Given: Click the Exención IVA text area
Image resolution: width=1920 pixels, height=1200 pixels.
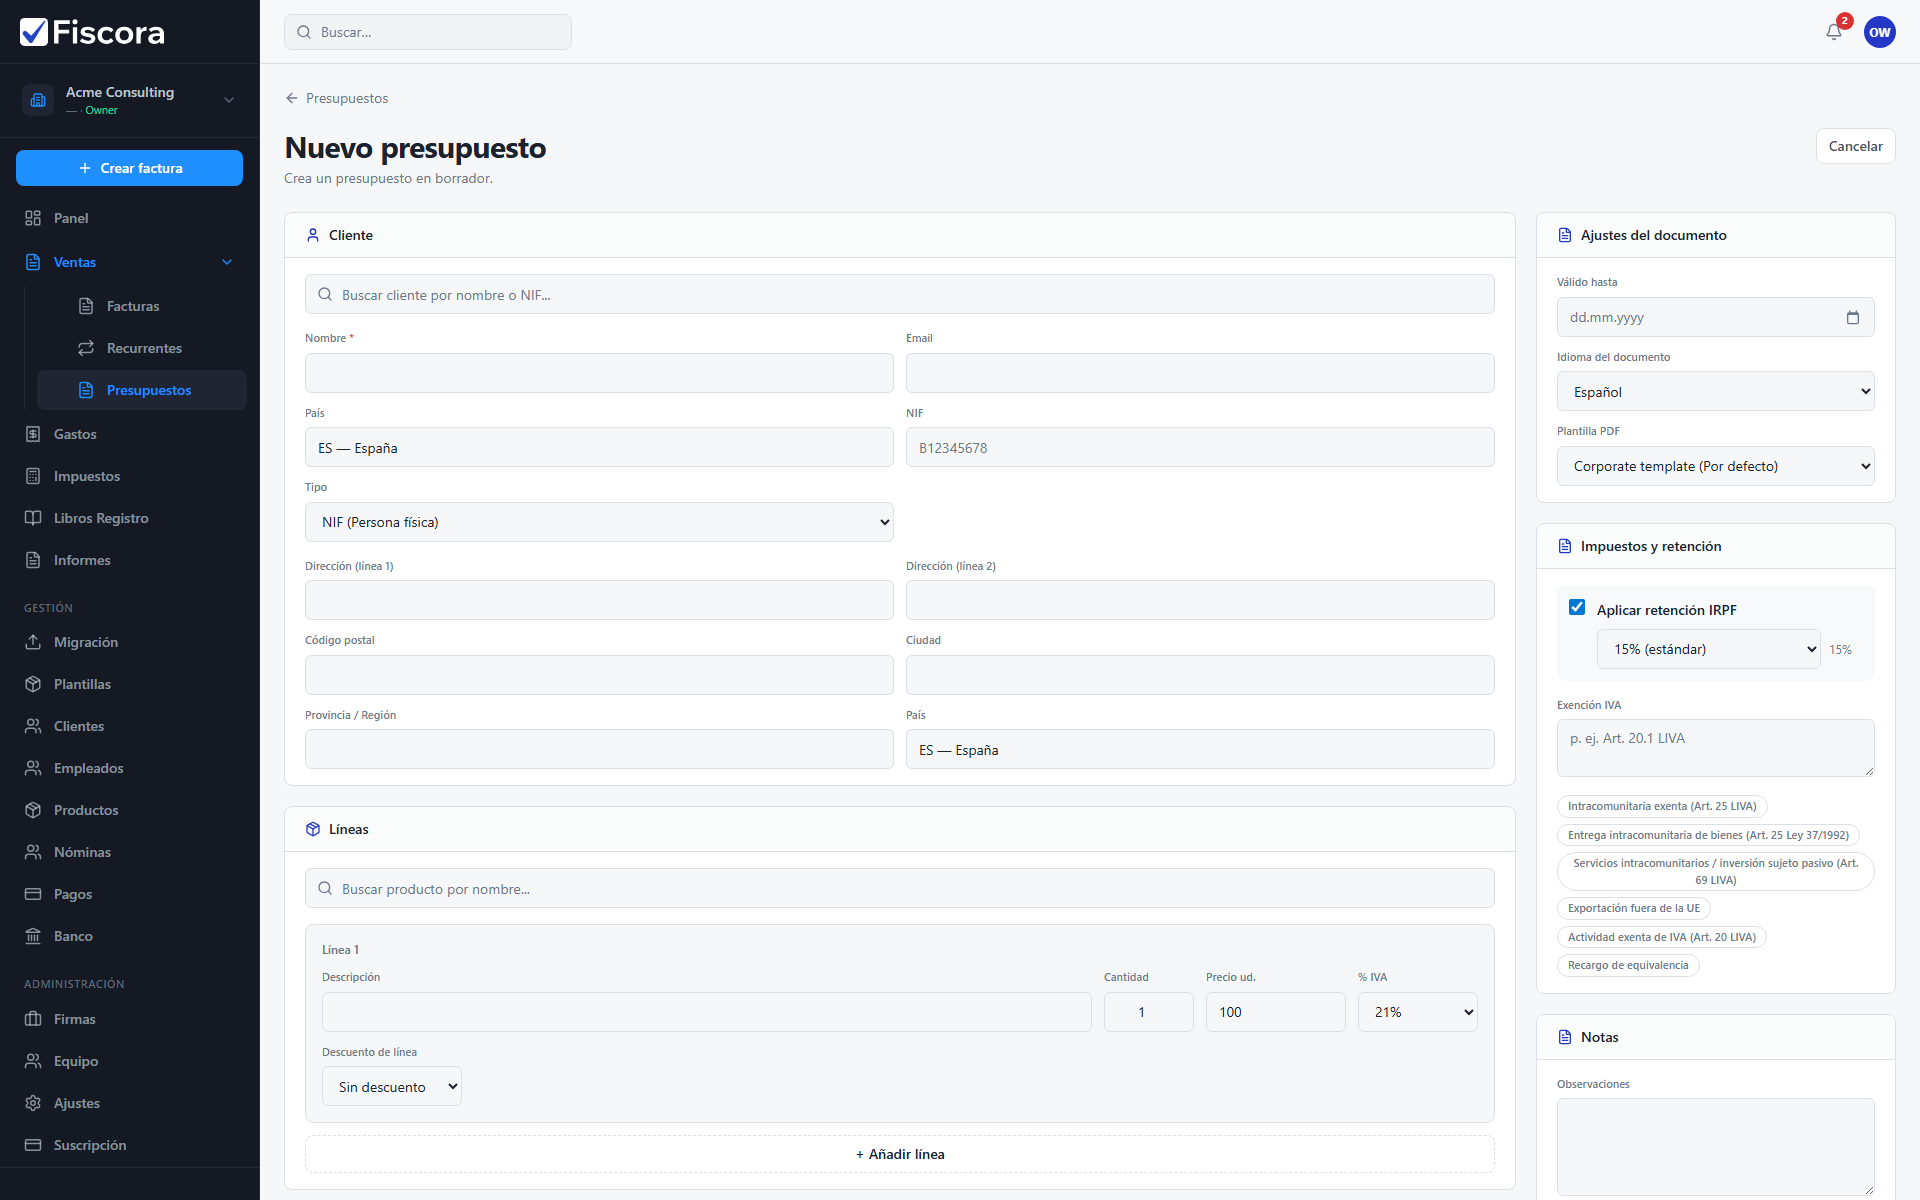Looking at the screenshot, I should coord(1715,748).
